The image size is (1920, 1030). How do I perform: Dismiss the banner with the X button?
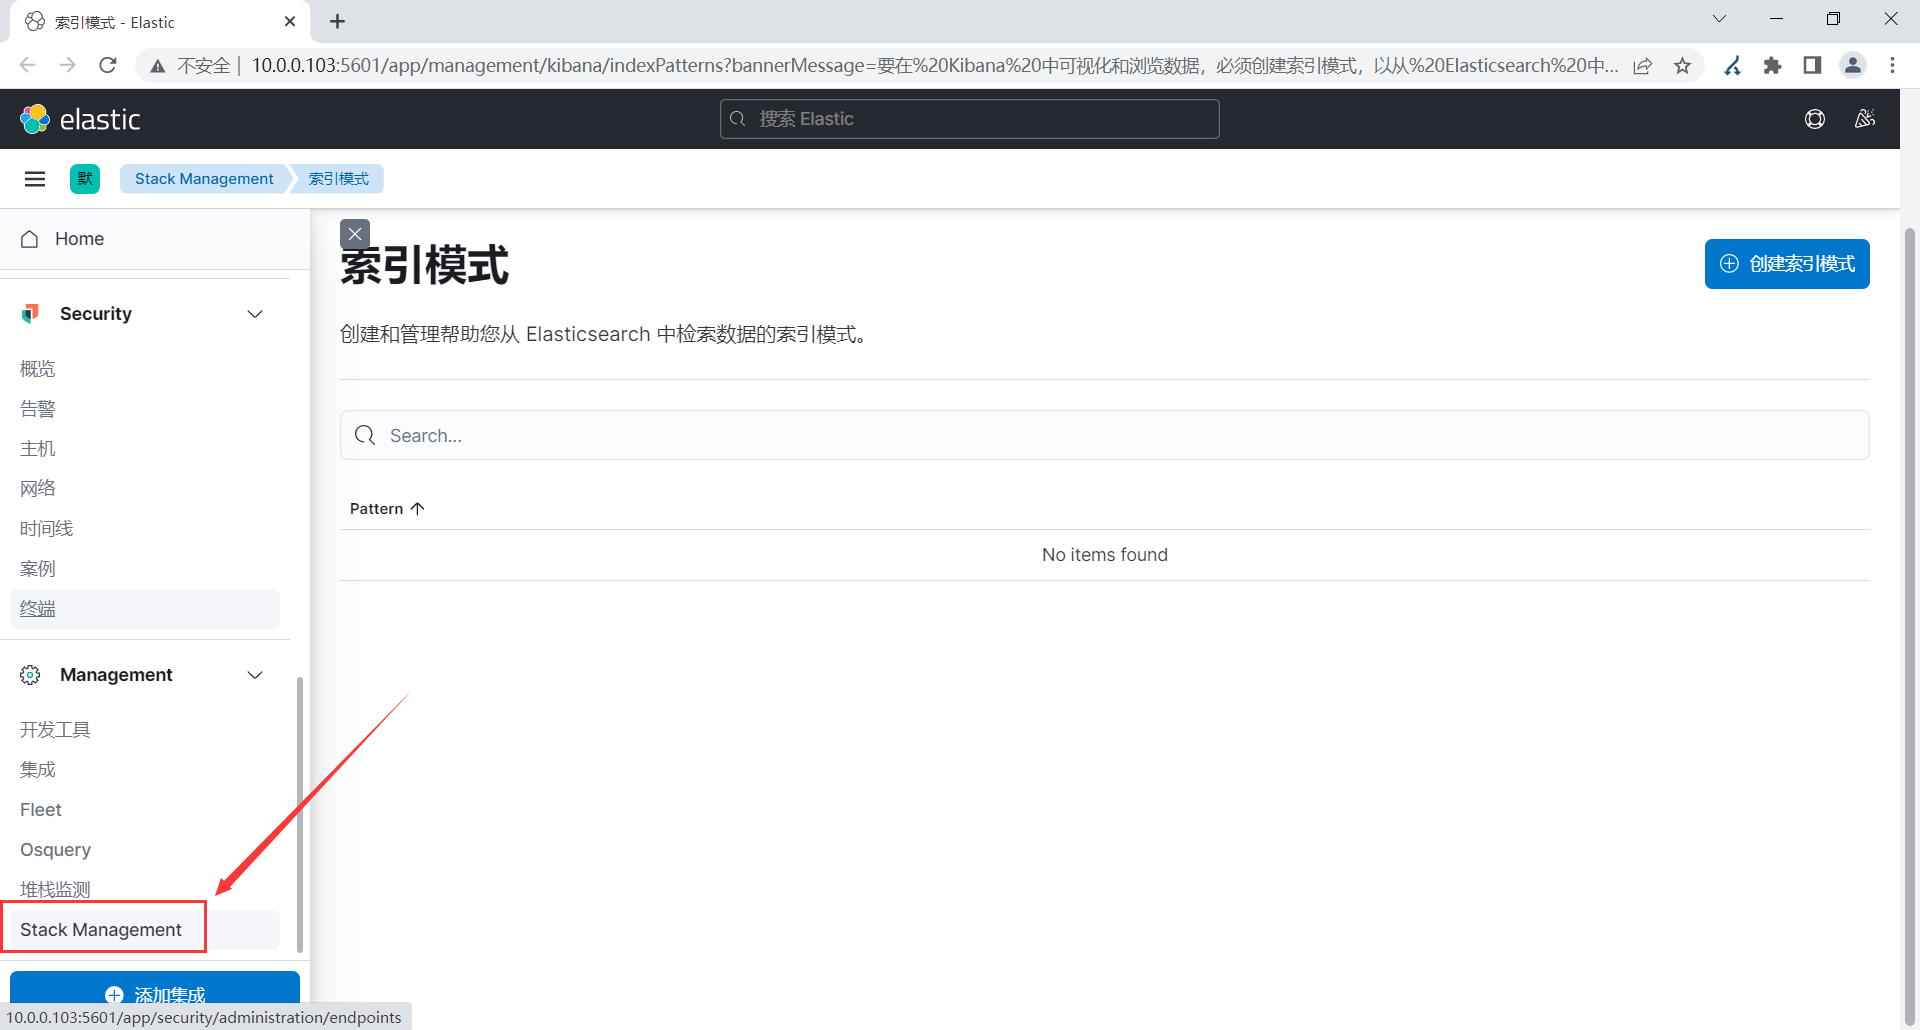coord(354,234)
